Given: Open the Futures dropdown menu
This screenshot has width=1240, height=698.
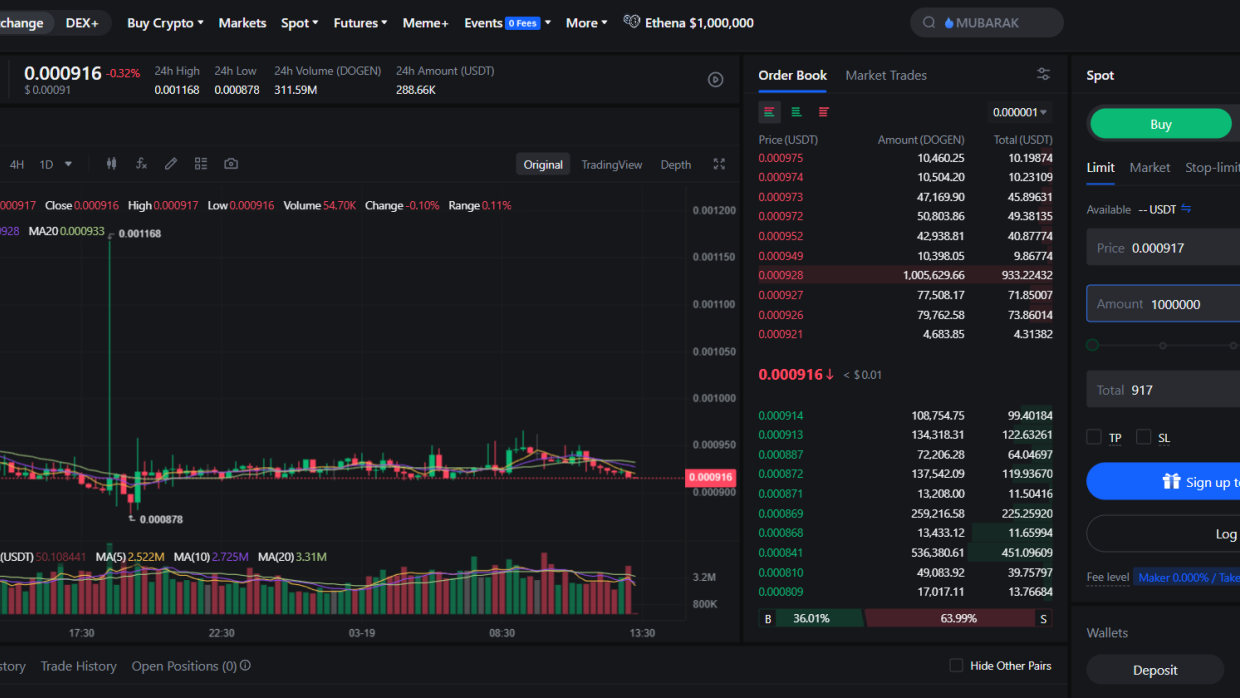Looking at the screenshot, I should click(360, 23).
